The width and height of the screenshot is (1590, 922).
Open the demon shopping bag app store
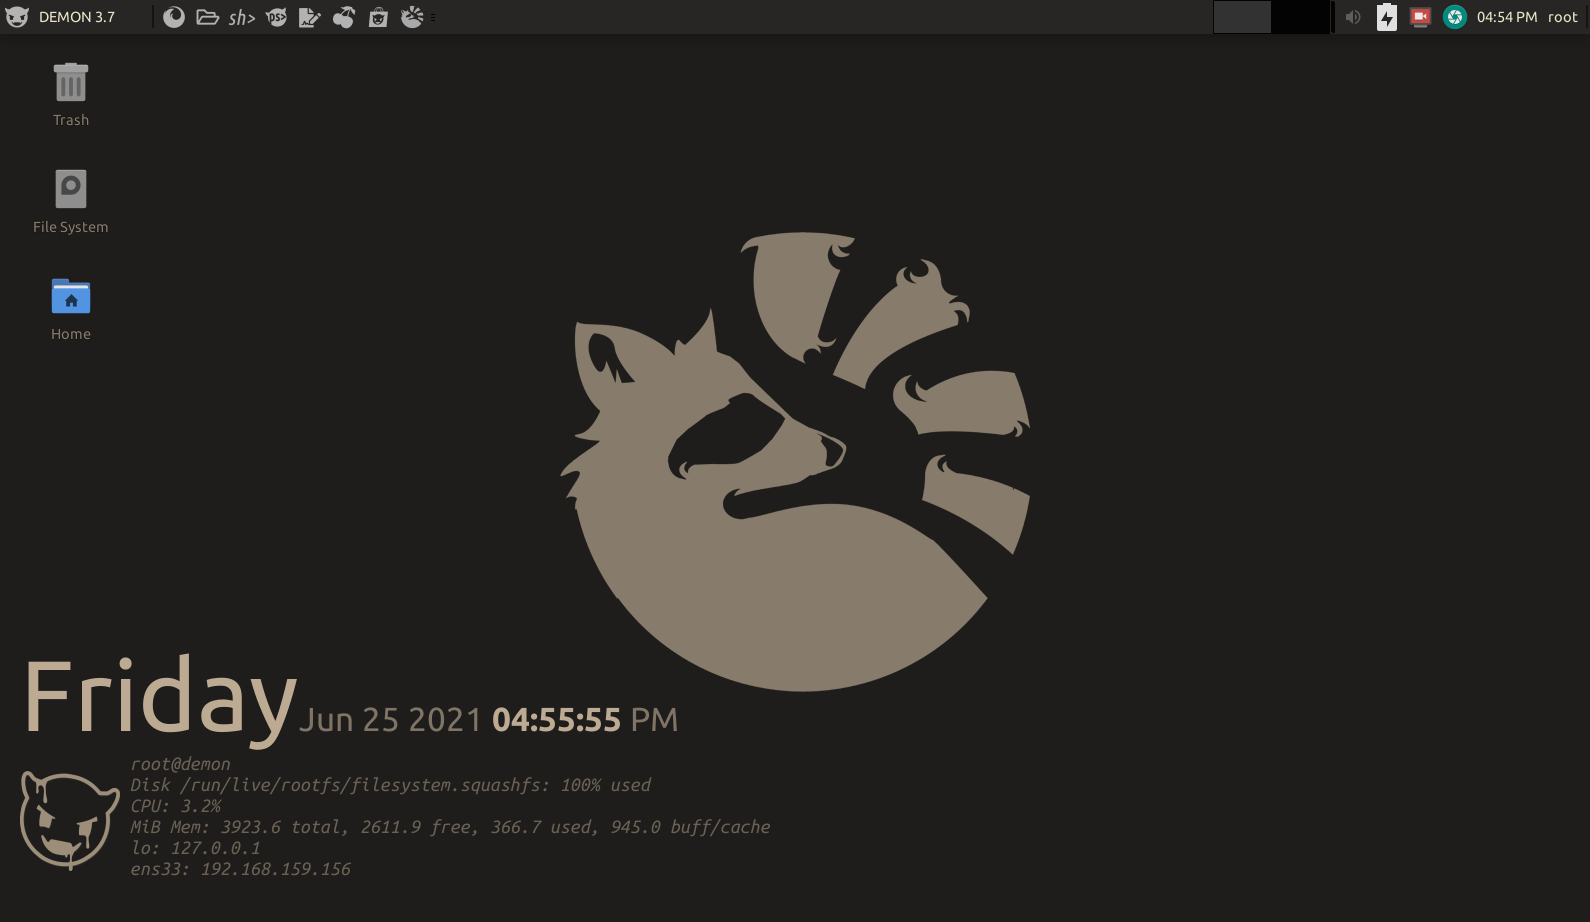click(x=378, y=17)
